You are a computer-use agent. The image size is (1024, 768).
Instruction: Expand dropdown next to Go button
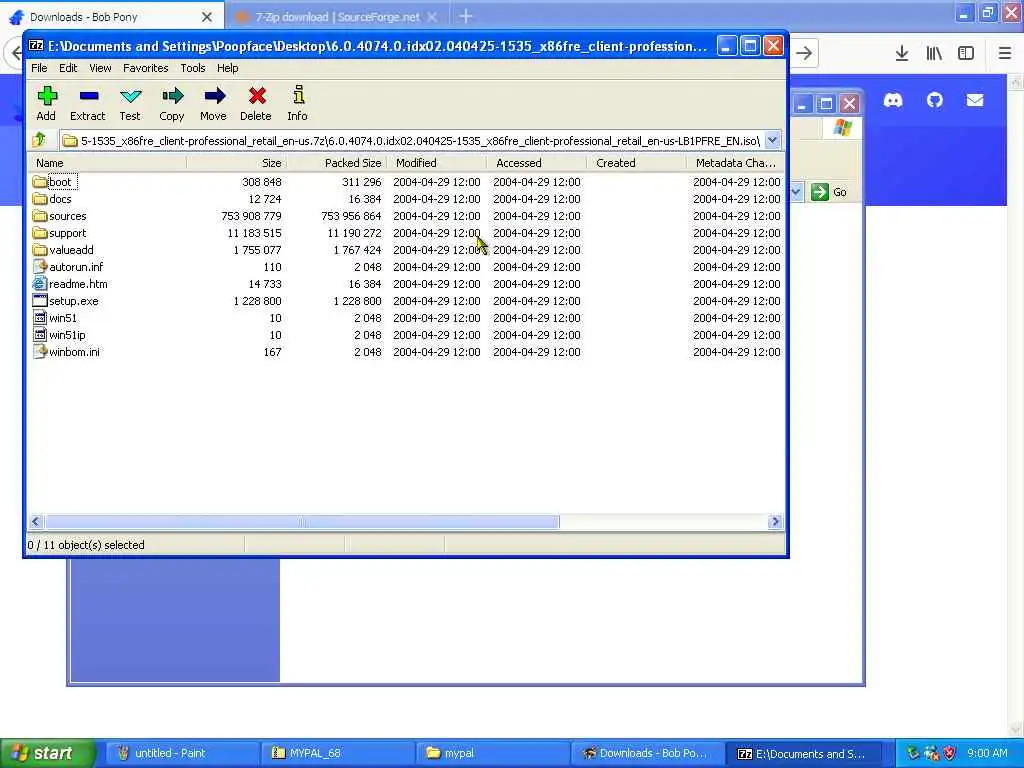click(x=796, y=192)
